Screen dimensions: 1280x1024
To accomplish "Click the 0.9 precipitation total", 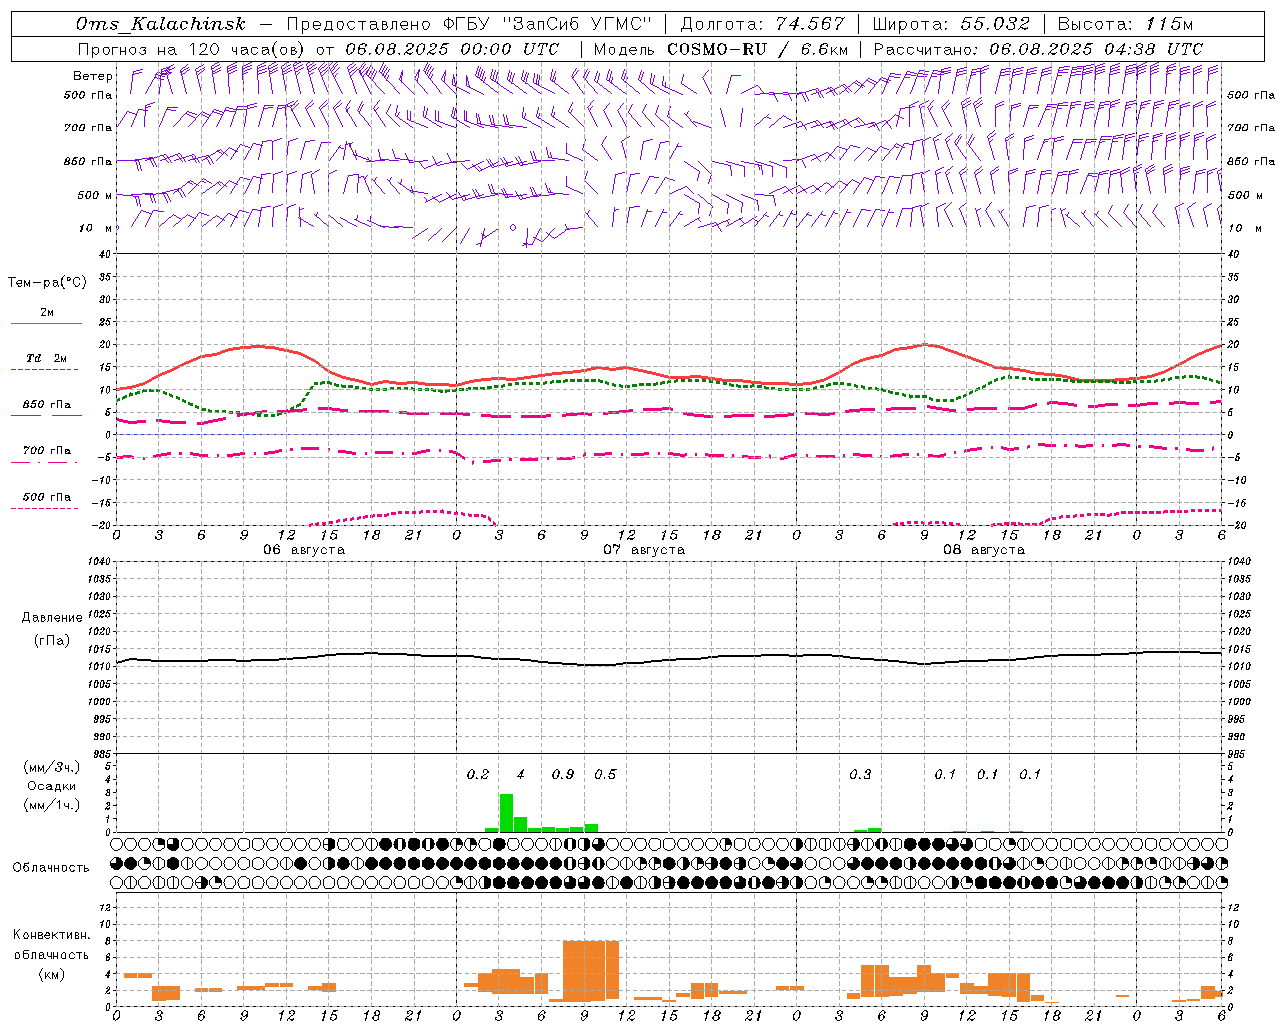I will click(563, 774).
